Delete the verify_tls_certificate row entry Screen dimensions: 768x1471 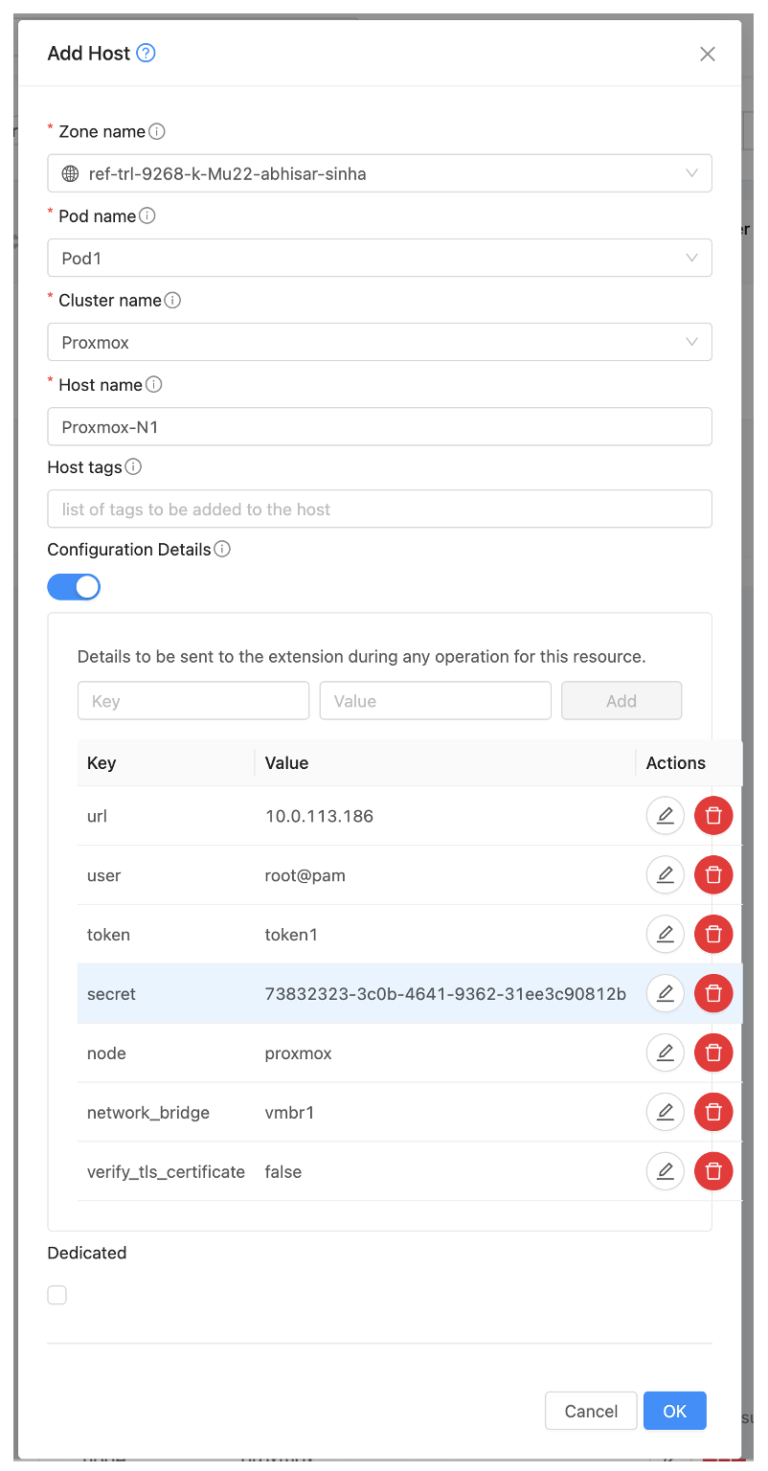[714, 1170]
